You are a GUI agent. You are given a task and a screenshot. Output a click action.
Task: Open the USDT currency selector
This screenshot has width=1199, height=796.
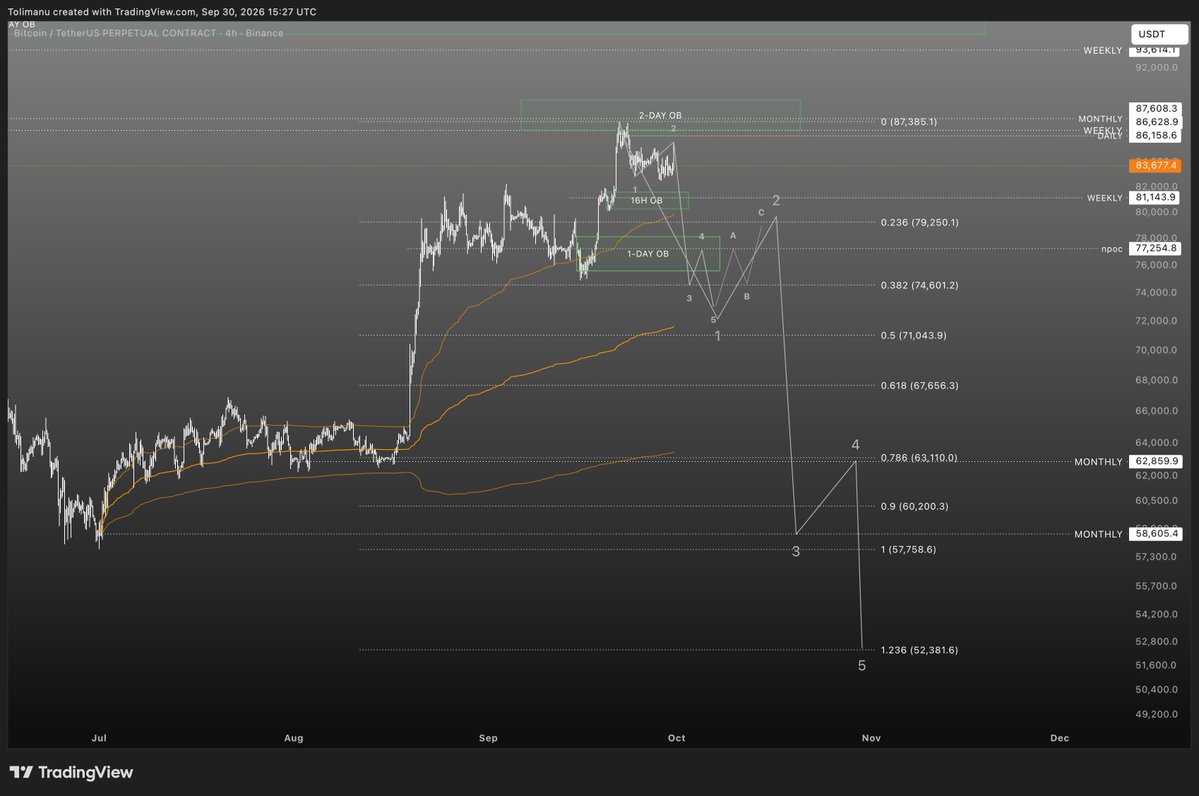1158,34
